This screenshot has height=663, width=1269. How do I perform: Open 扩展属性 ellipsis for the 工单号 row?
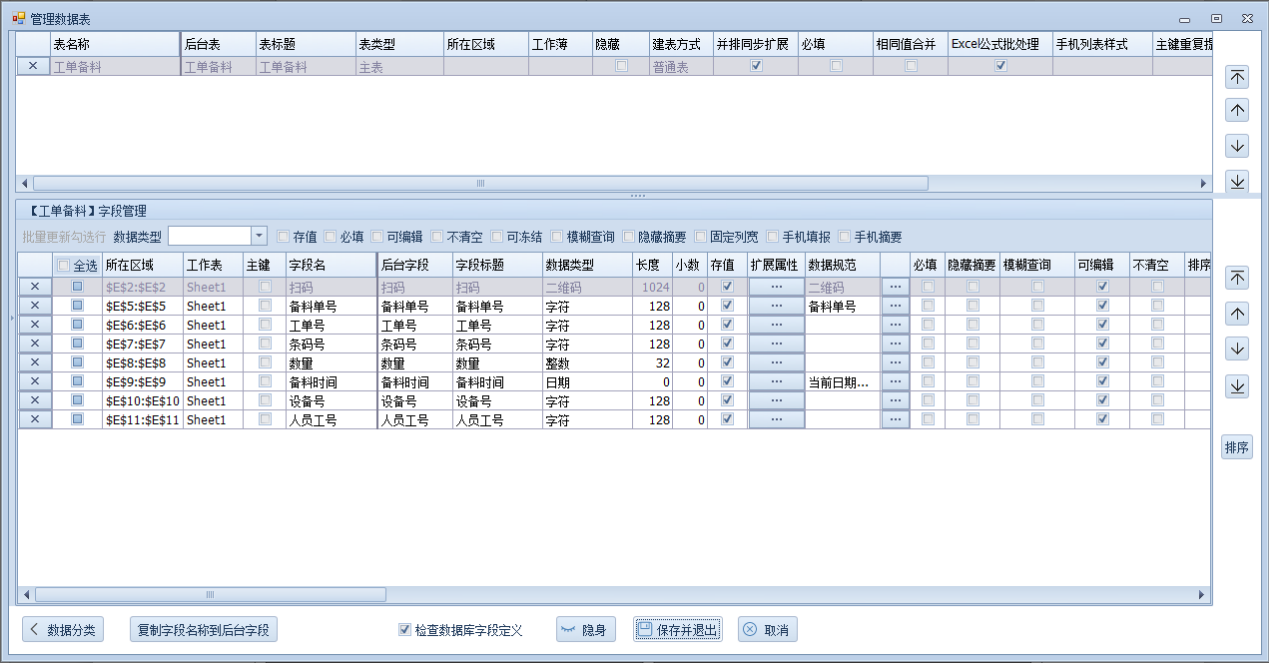pos(776,325)
